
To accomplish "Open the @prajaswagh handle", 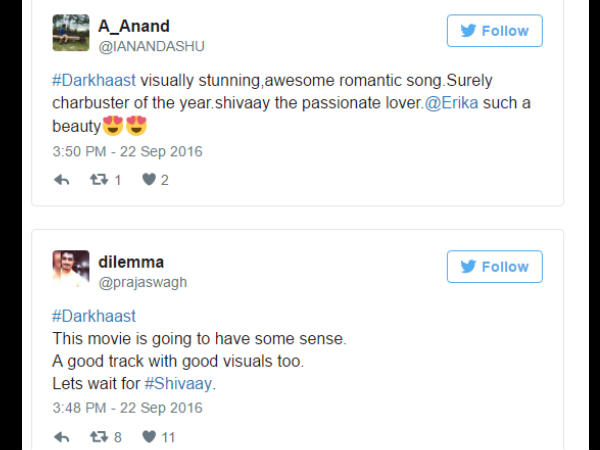I will point(142,282).
